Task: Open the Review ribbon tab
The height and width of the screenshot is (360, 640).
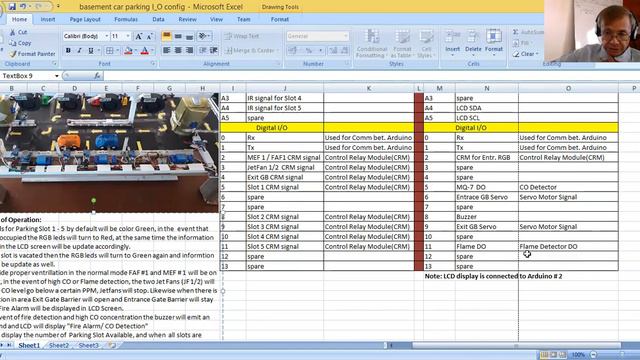Action: click(x=187, y=19)
